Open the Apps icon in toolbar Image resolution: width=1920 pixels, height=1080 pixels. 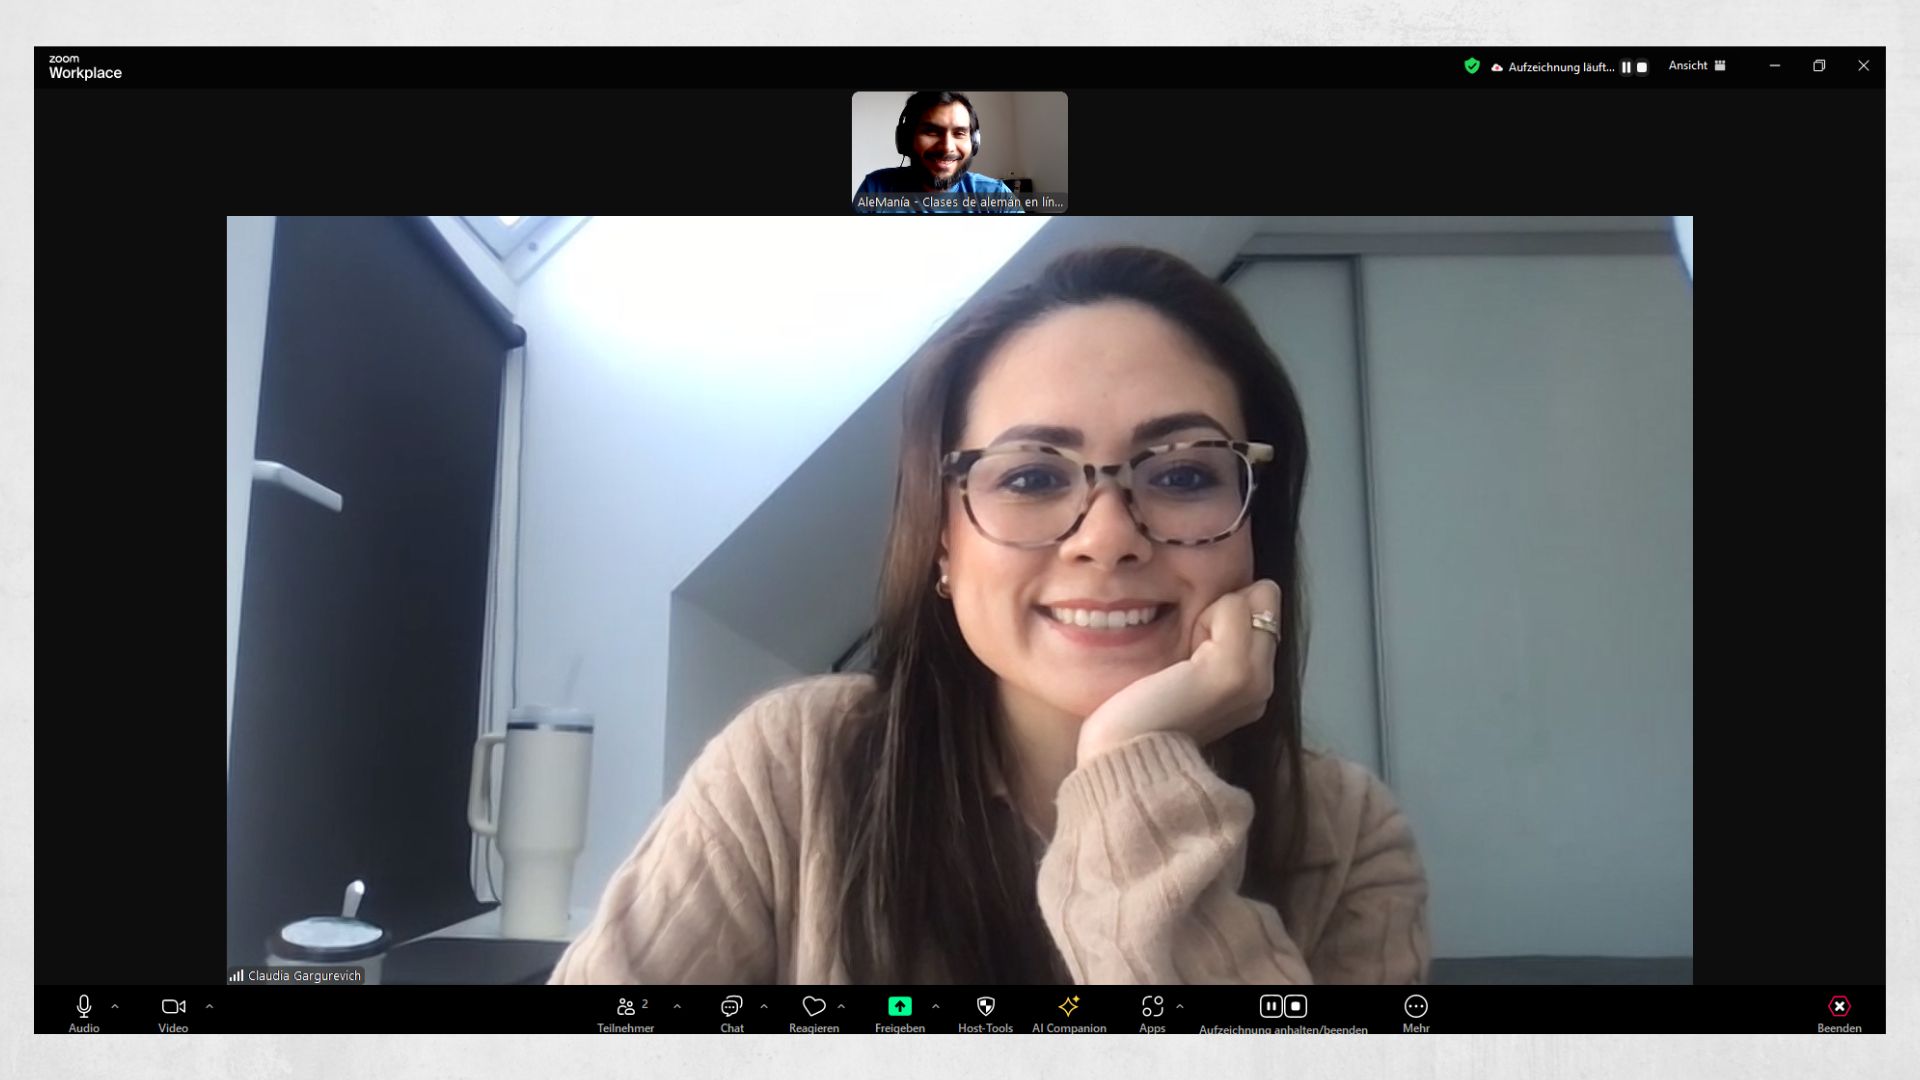[1152, 1007]
